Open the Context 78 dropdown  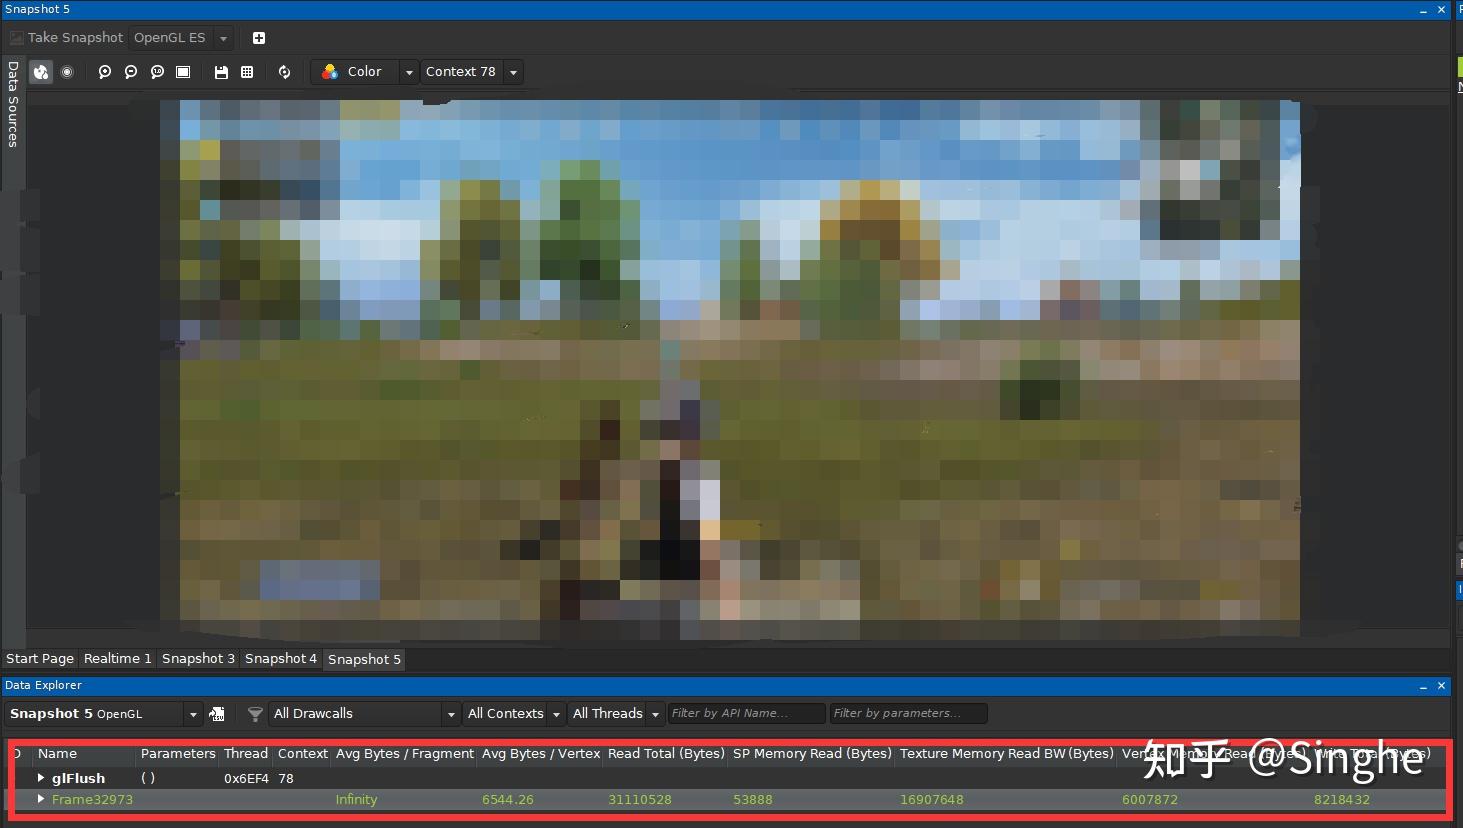pyautogui.click(x=472, y=72)
